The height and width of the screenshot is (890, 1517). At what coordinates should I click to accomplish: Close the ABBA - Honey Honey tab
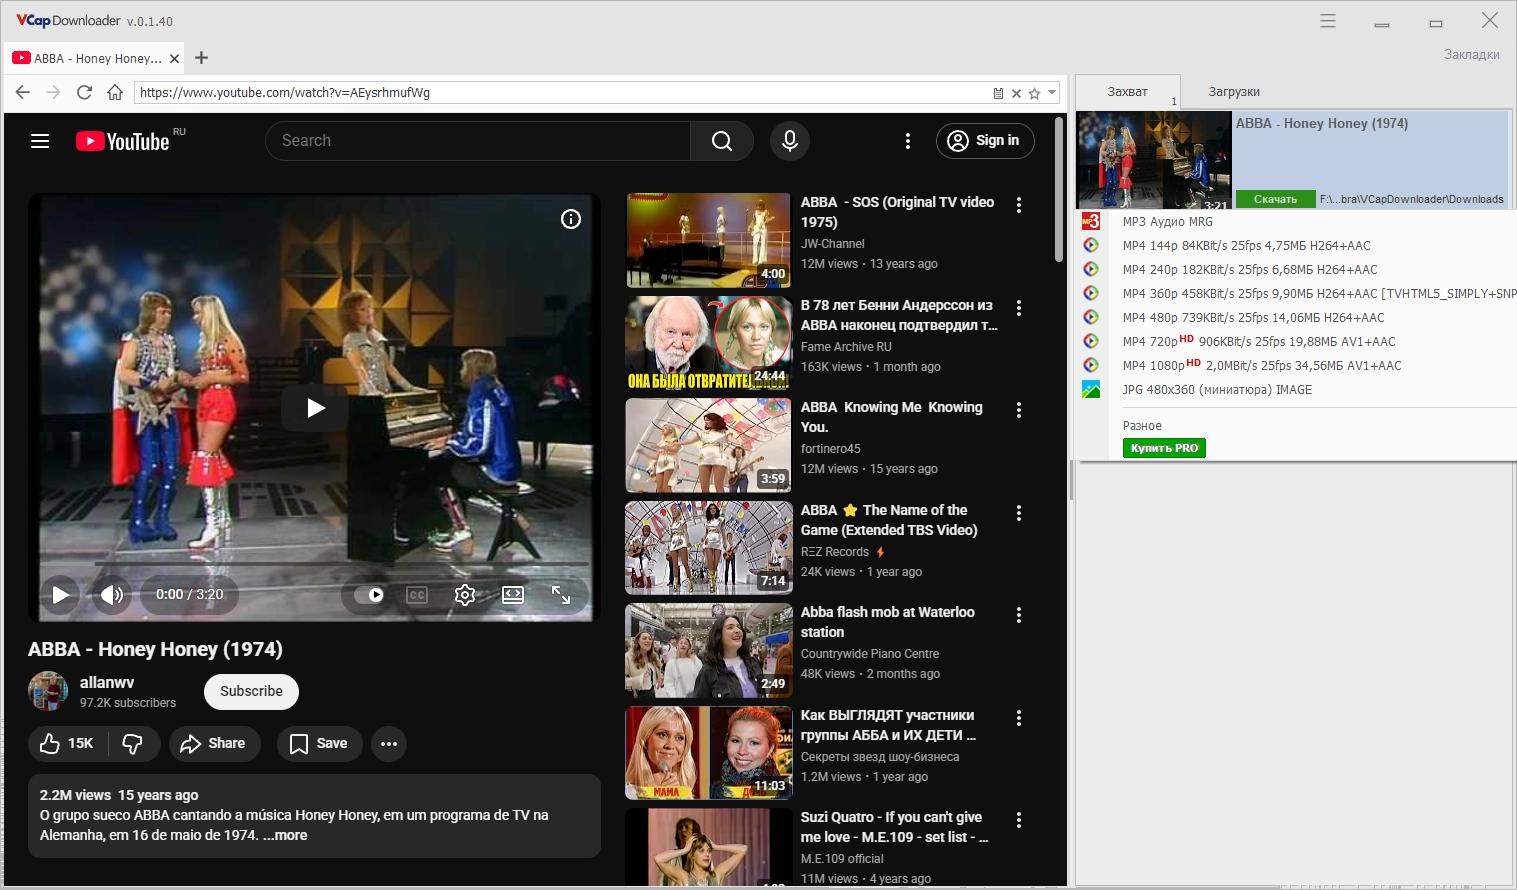point(175,58)
